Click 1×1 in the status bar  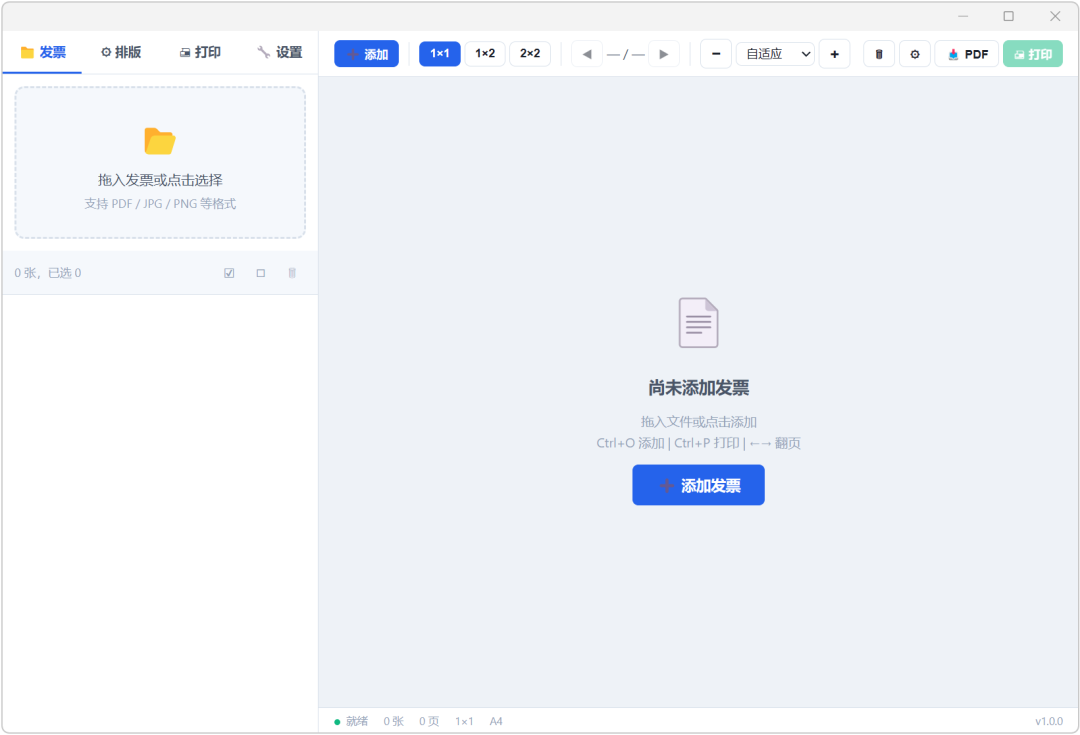point(464,721)
